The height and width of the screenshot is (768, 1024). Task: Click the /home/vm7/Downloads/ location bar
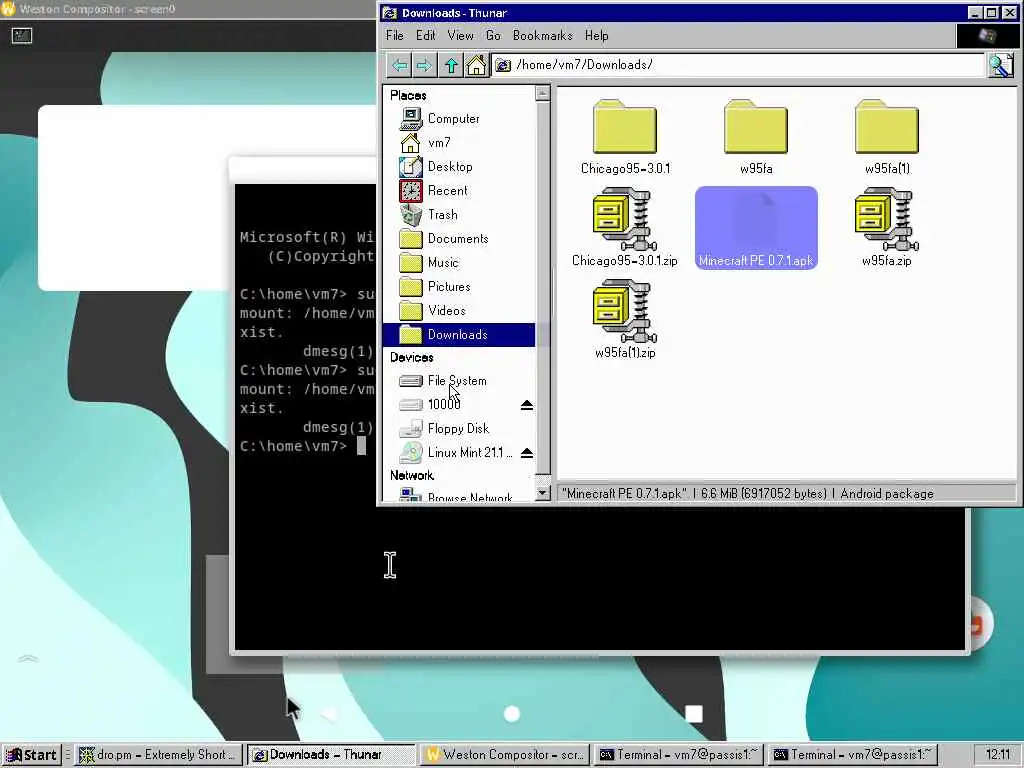coord(738,65)
